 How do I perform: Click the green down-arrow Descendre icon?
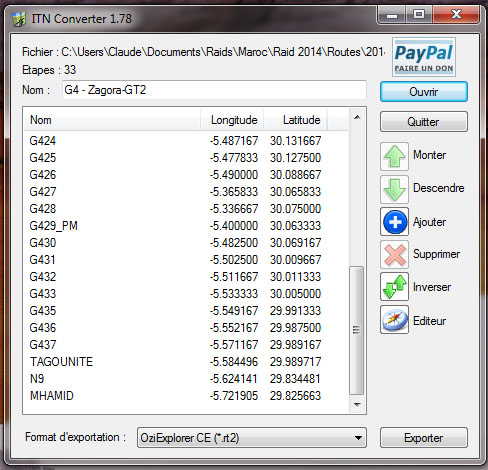394,189
